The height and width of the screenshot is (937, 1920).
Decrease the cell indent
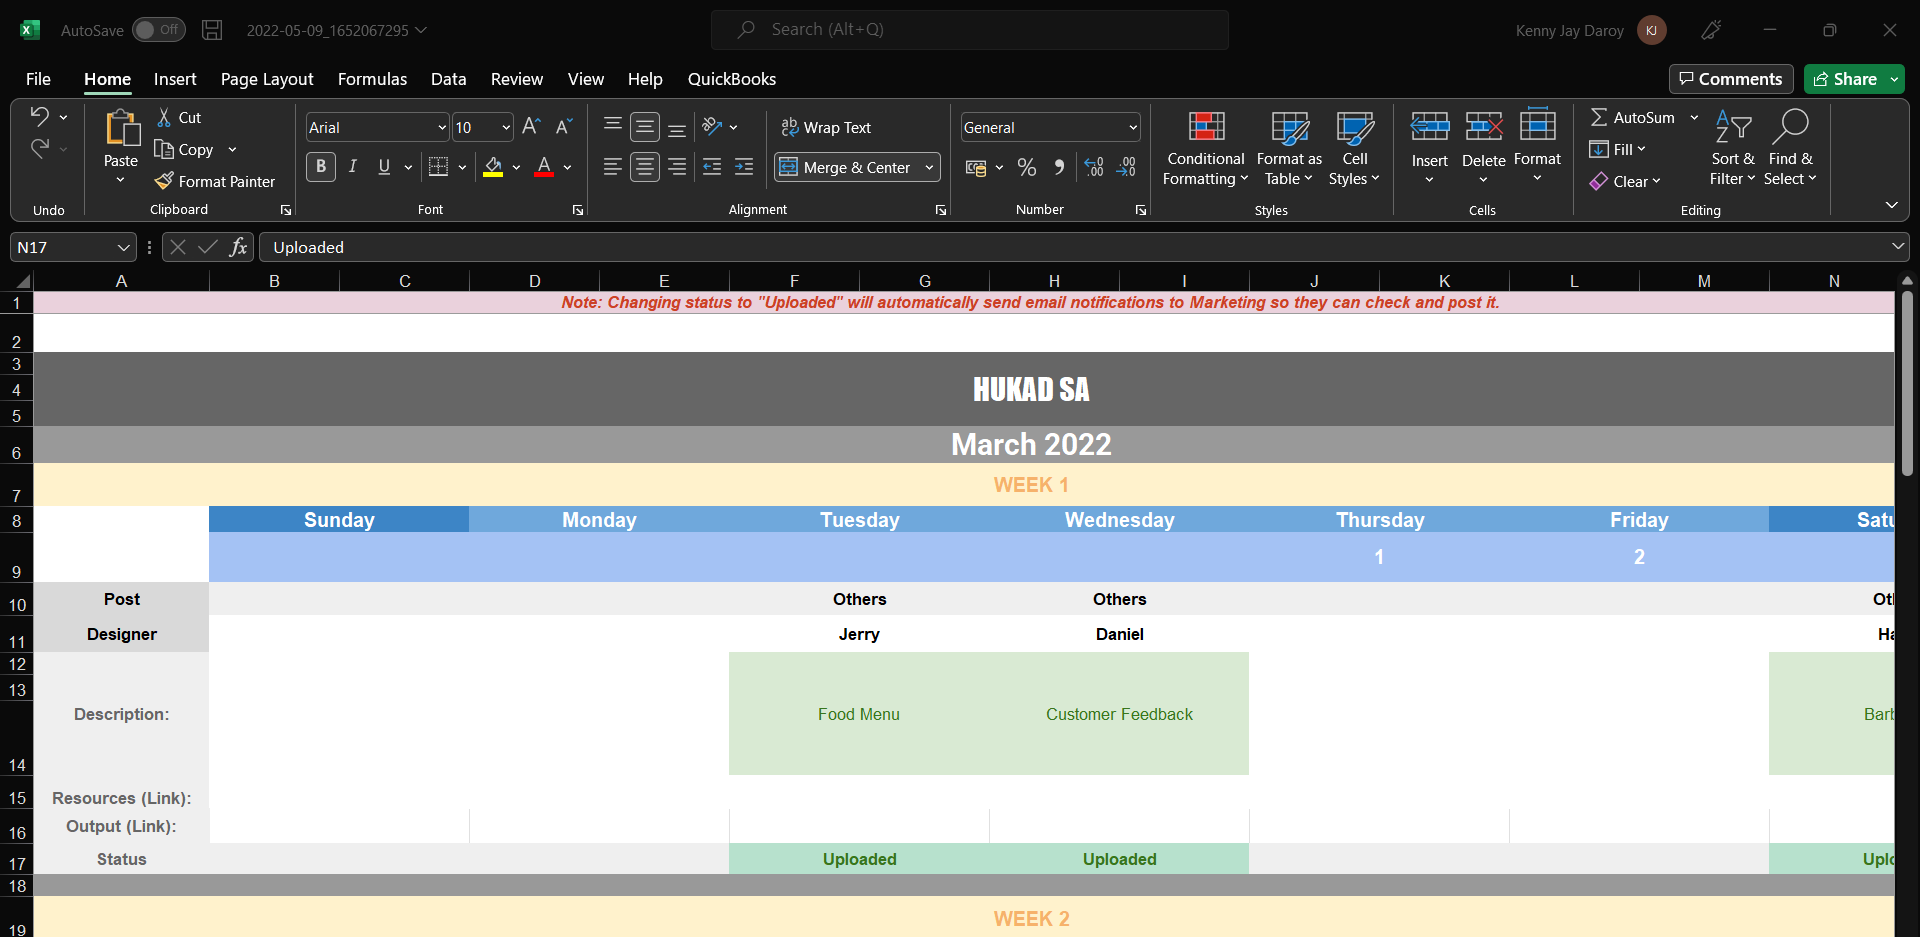click(x=712, y=167)
